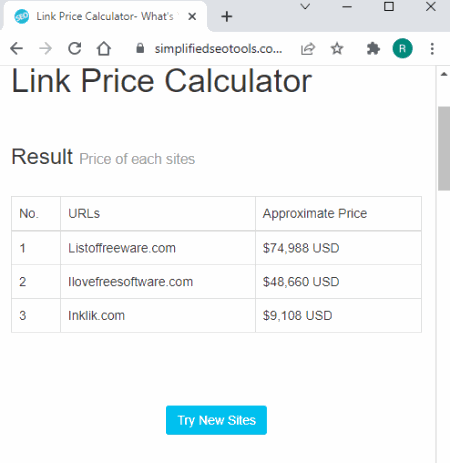Go back to the previous page
The height and width of the screenshot is (463, 450).
(16, 49)
